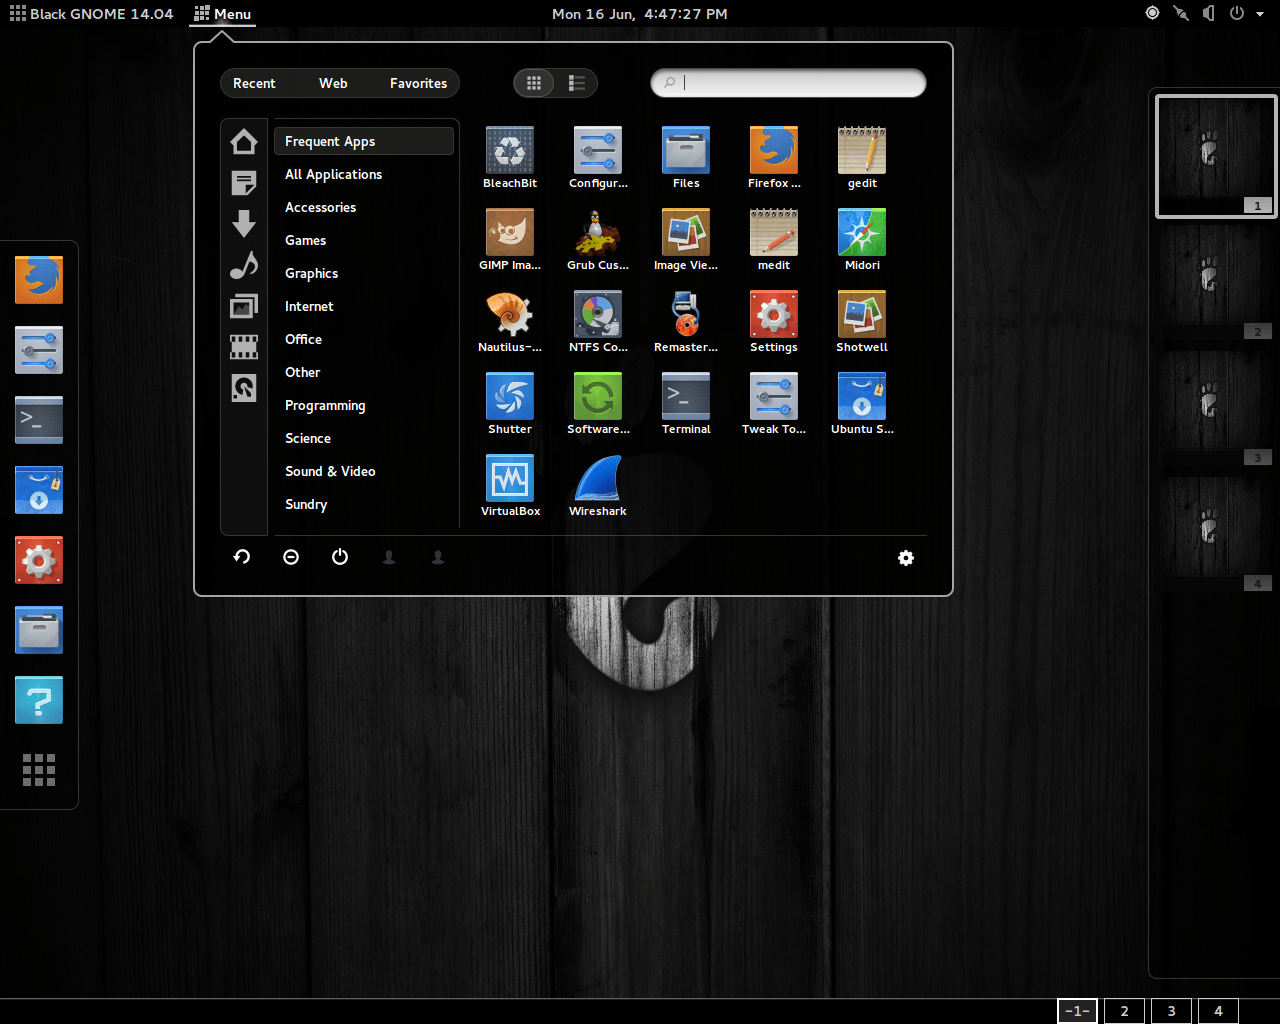Select workspace 2 thumbnail on the right

pos(1216,282)
